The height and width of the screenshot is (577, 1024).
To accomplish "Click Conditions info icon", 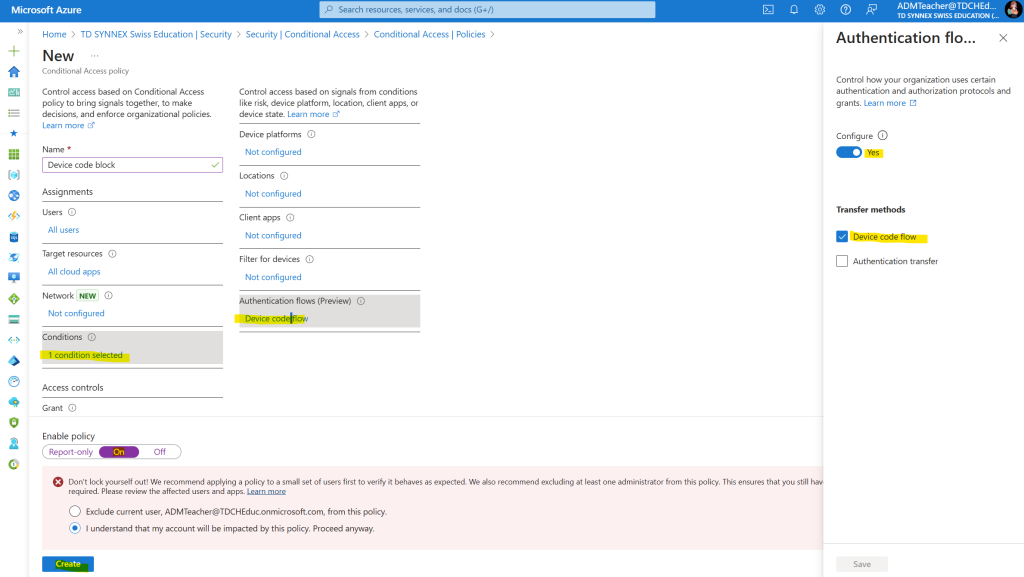I will (91, 337).
